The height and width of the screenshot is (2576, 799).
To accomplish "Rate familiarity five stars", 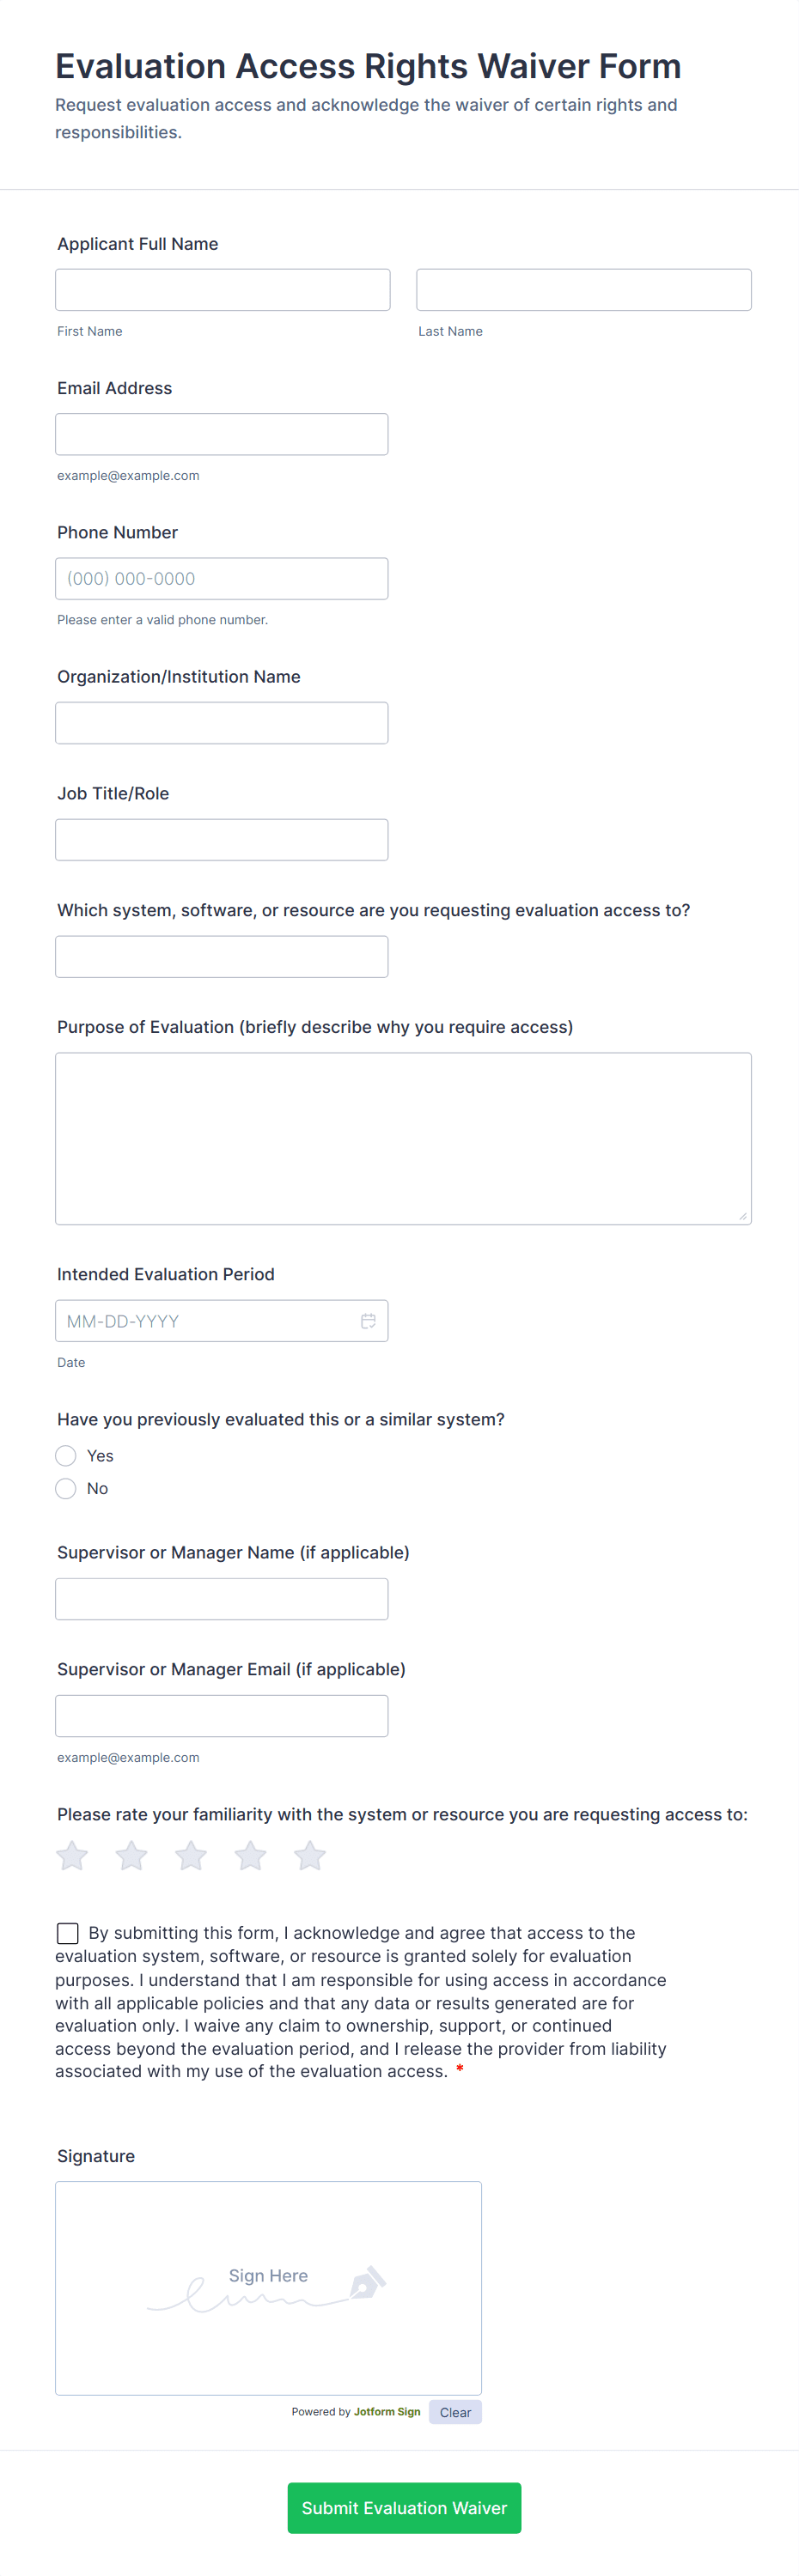I will click(x=310, y=1856).
